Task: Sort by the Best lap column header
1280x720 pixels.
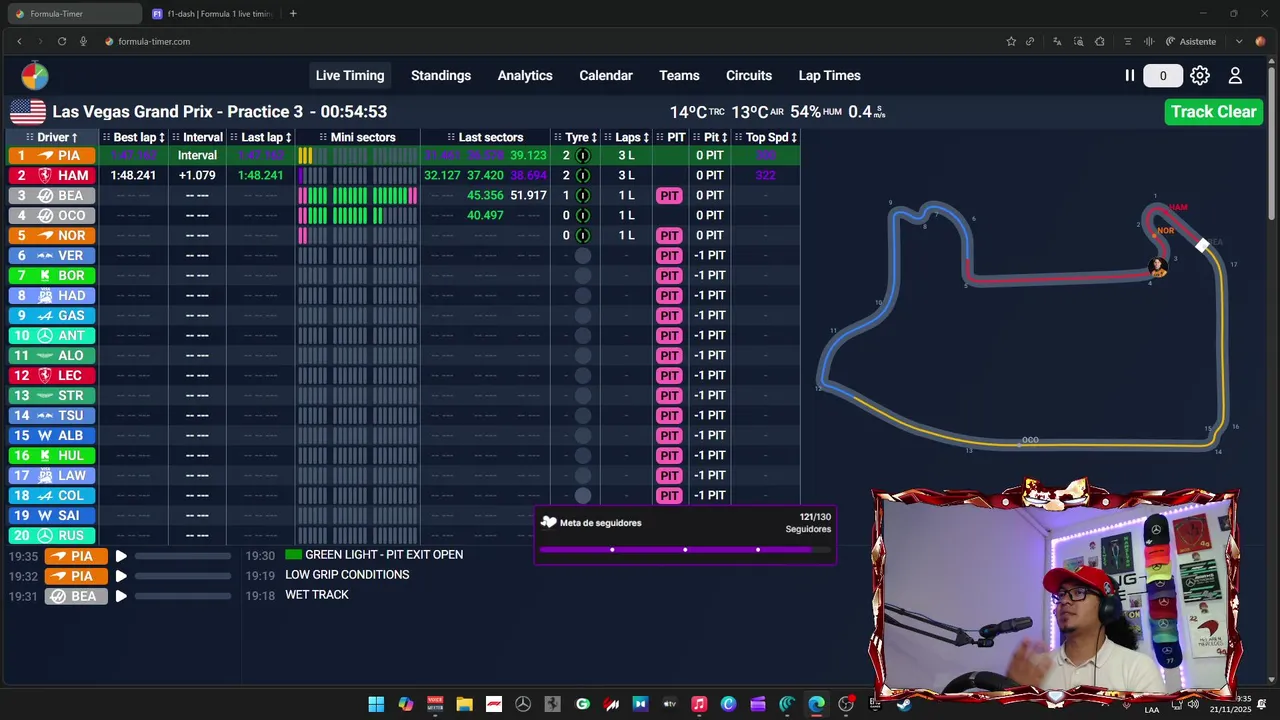Action: (x=135, y=137)
